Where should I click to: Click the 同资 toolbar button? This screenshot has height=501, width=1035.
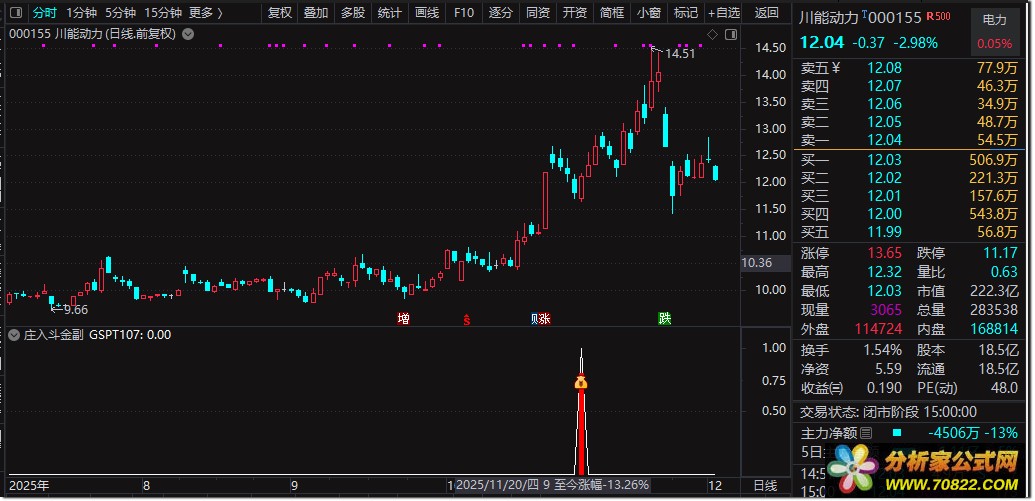(538, 13)
